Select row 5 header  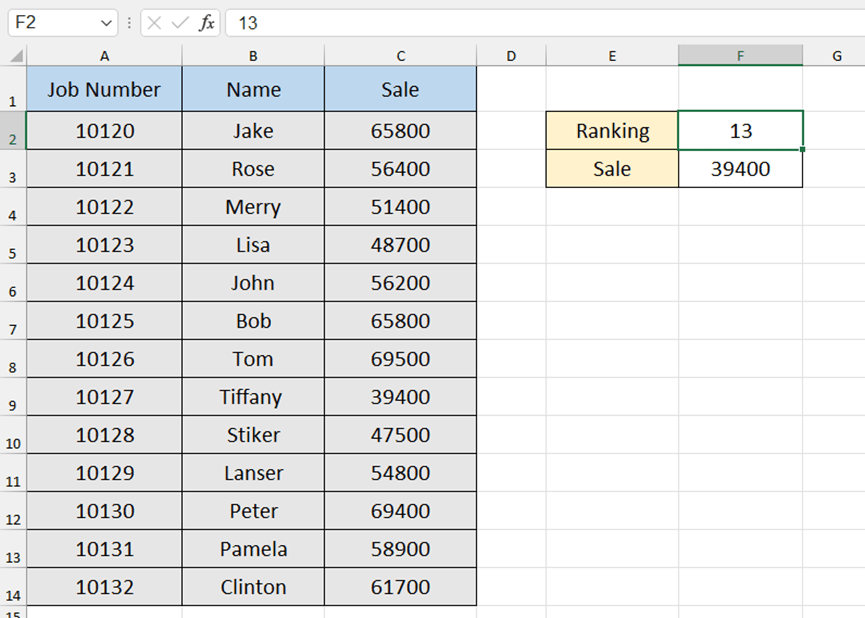[x=13, y=244]
